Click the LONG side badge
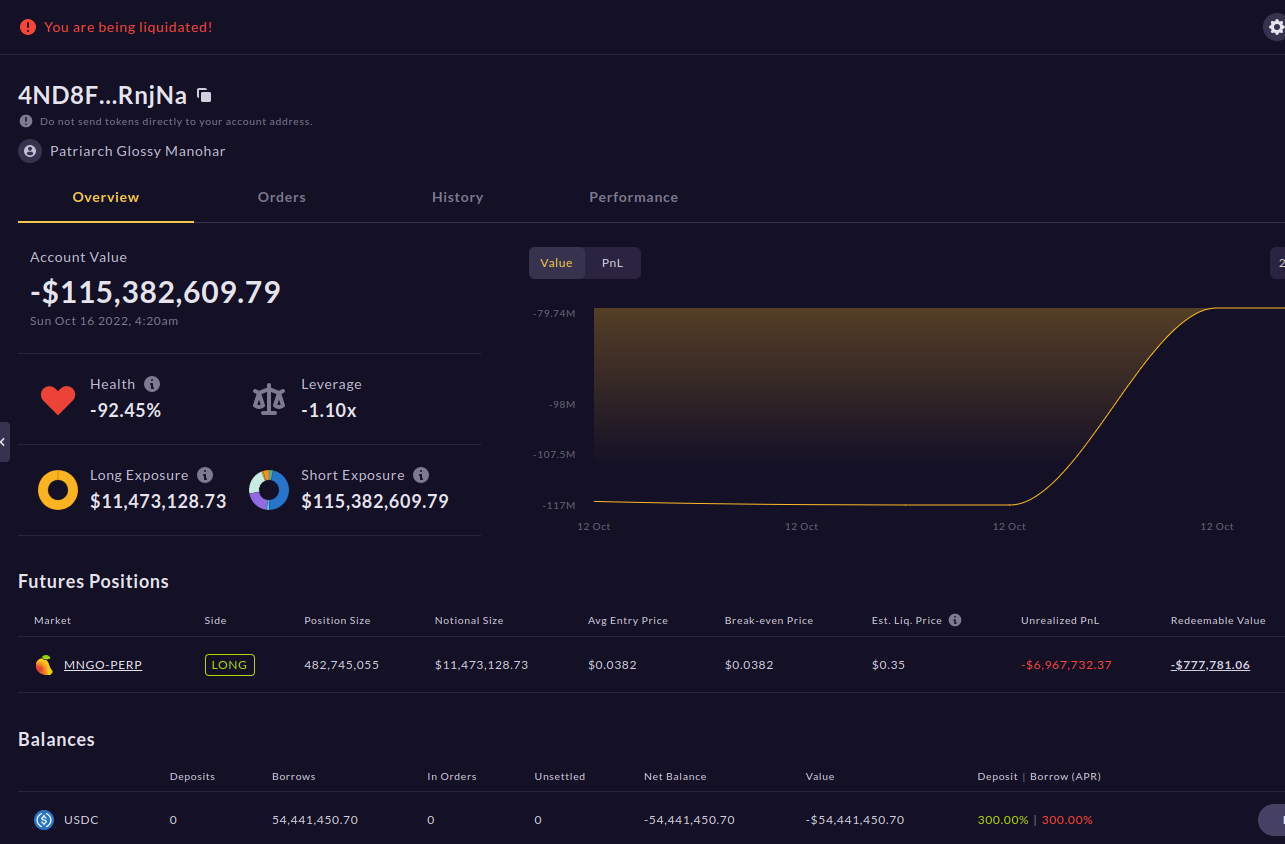Image resolution: width=1285 pixels, height=844 pixels. (x=229, y=665)
